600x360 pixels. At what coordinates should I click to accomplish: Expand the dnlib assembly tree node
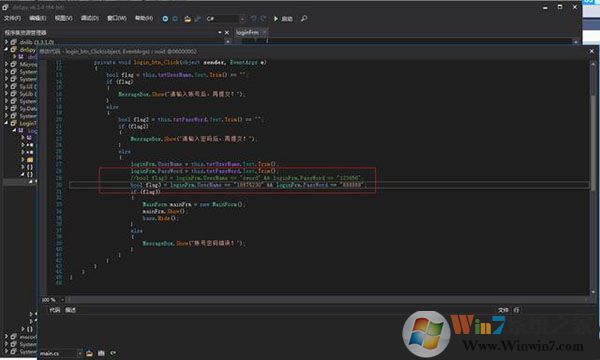pos(6,42)
